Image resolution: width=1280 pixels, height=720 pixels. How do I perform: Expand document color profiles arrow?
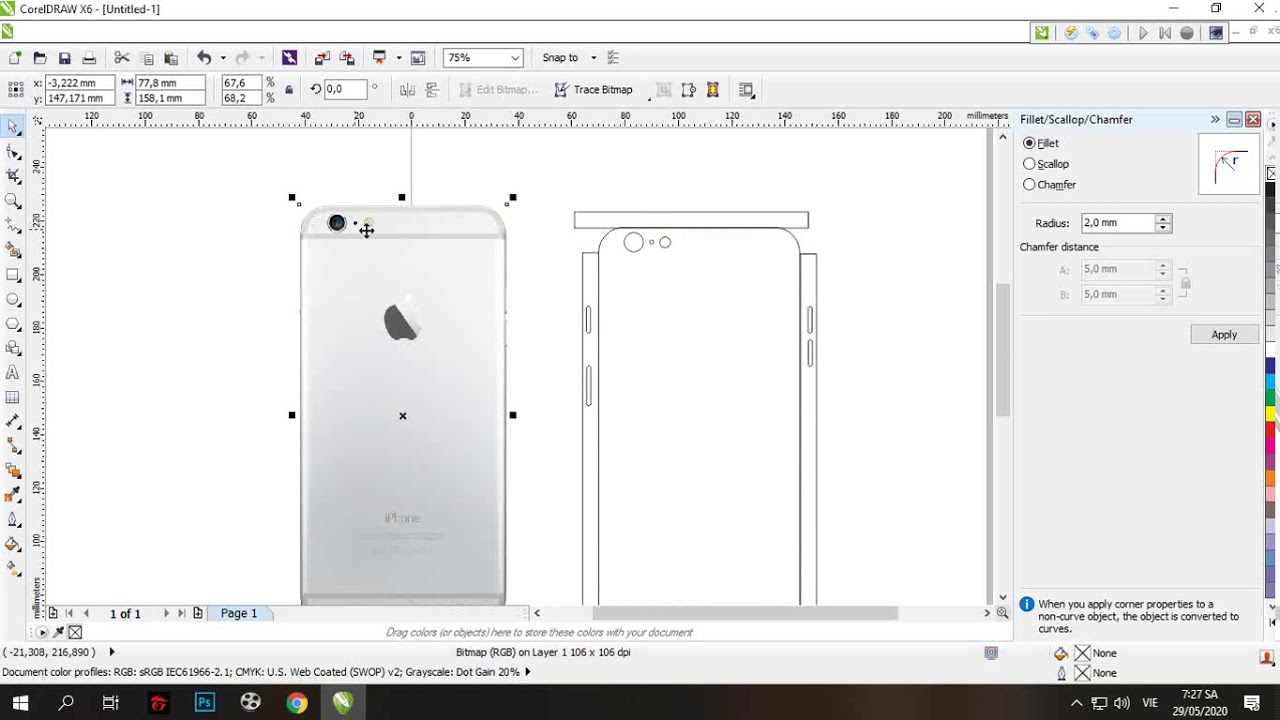pyautogui.click(x=527, y=672)
